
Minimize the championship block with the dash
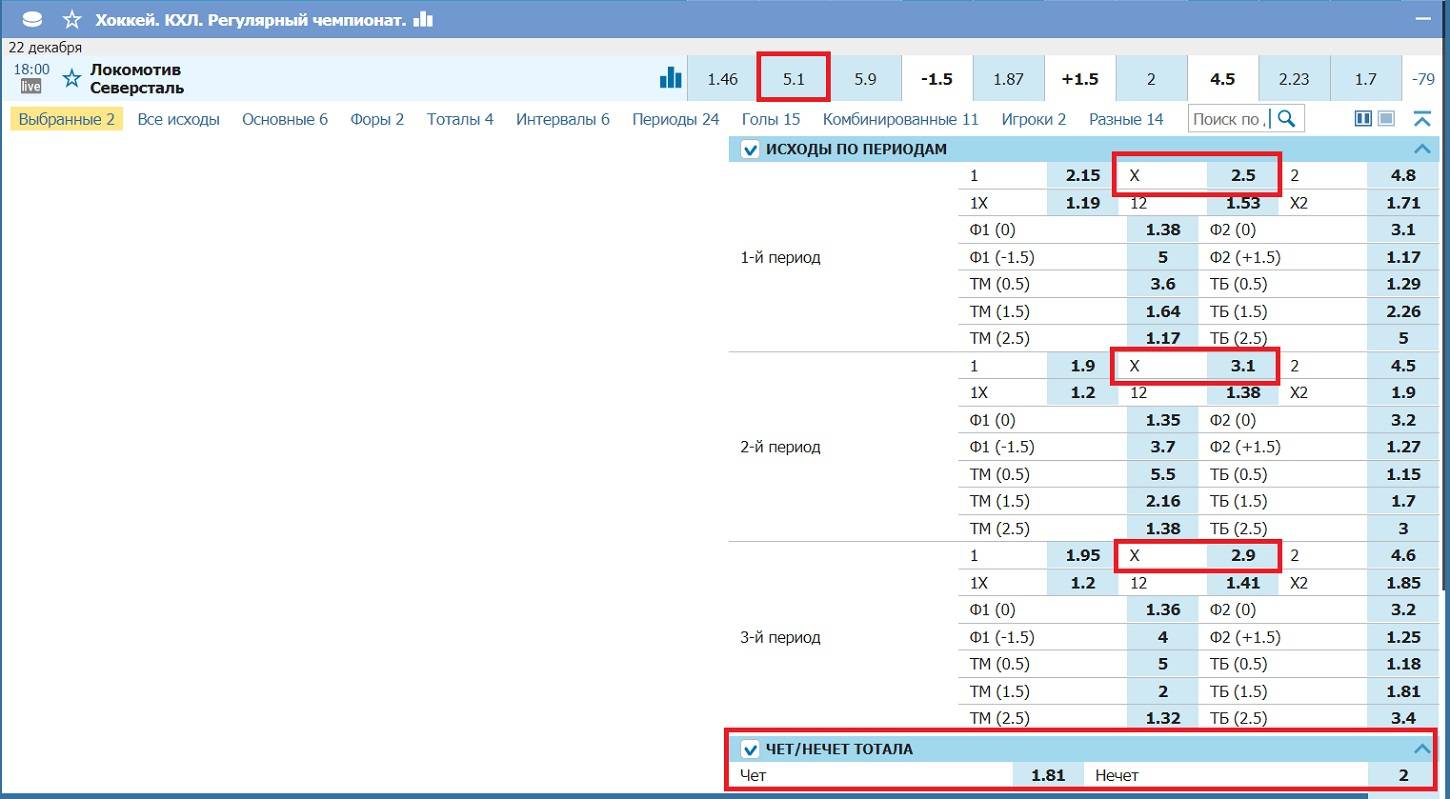1422,19
